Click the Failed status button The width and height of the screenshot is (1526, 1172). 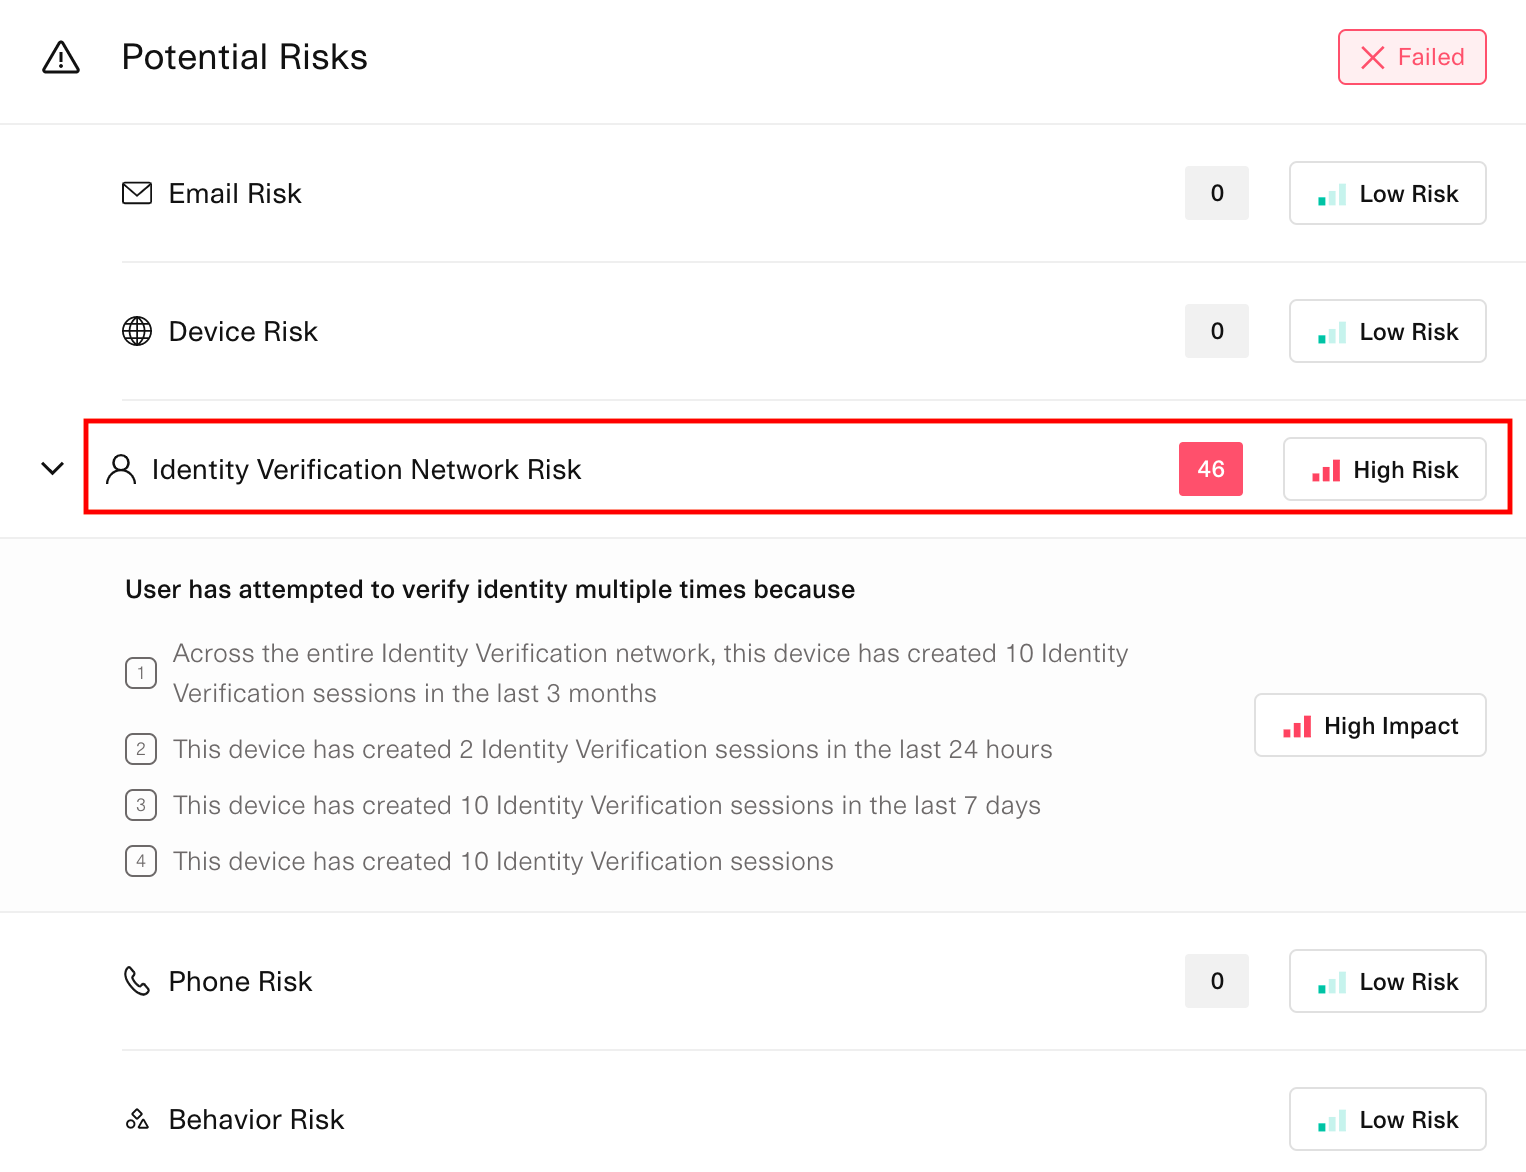(1412, 57)
